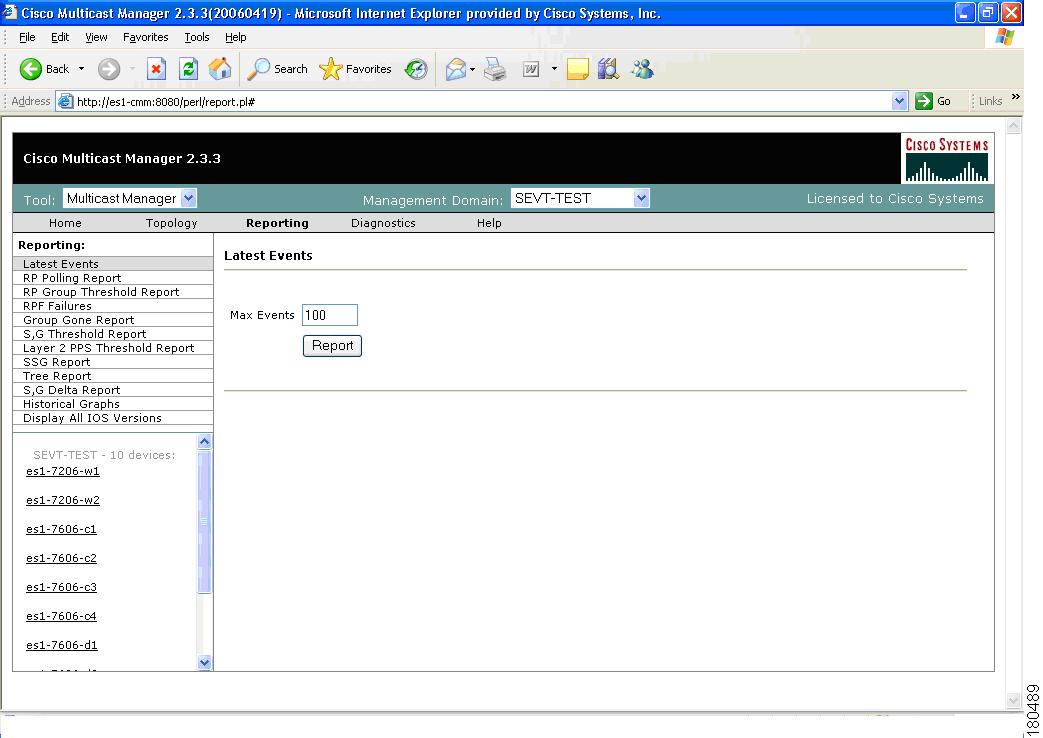Image resolution: width=1043 pixels, height=738 pixels.
Task: Open Display All IOS Versions
Action: click(113, 418)
